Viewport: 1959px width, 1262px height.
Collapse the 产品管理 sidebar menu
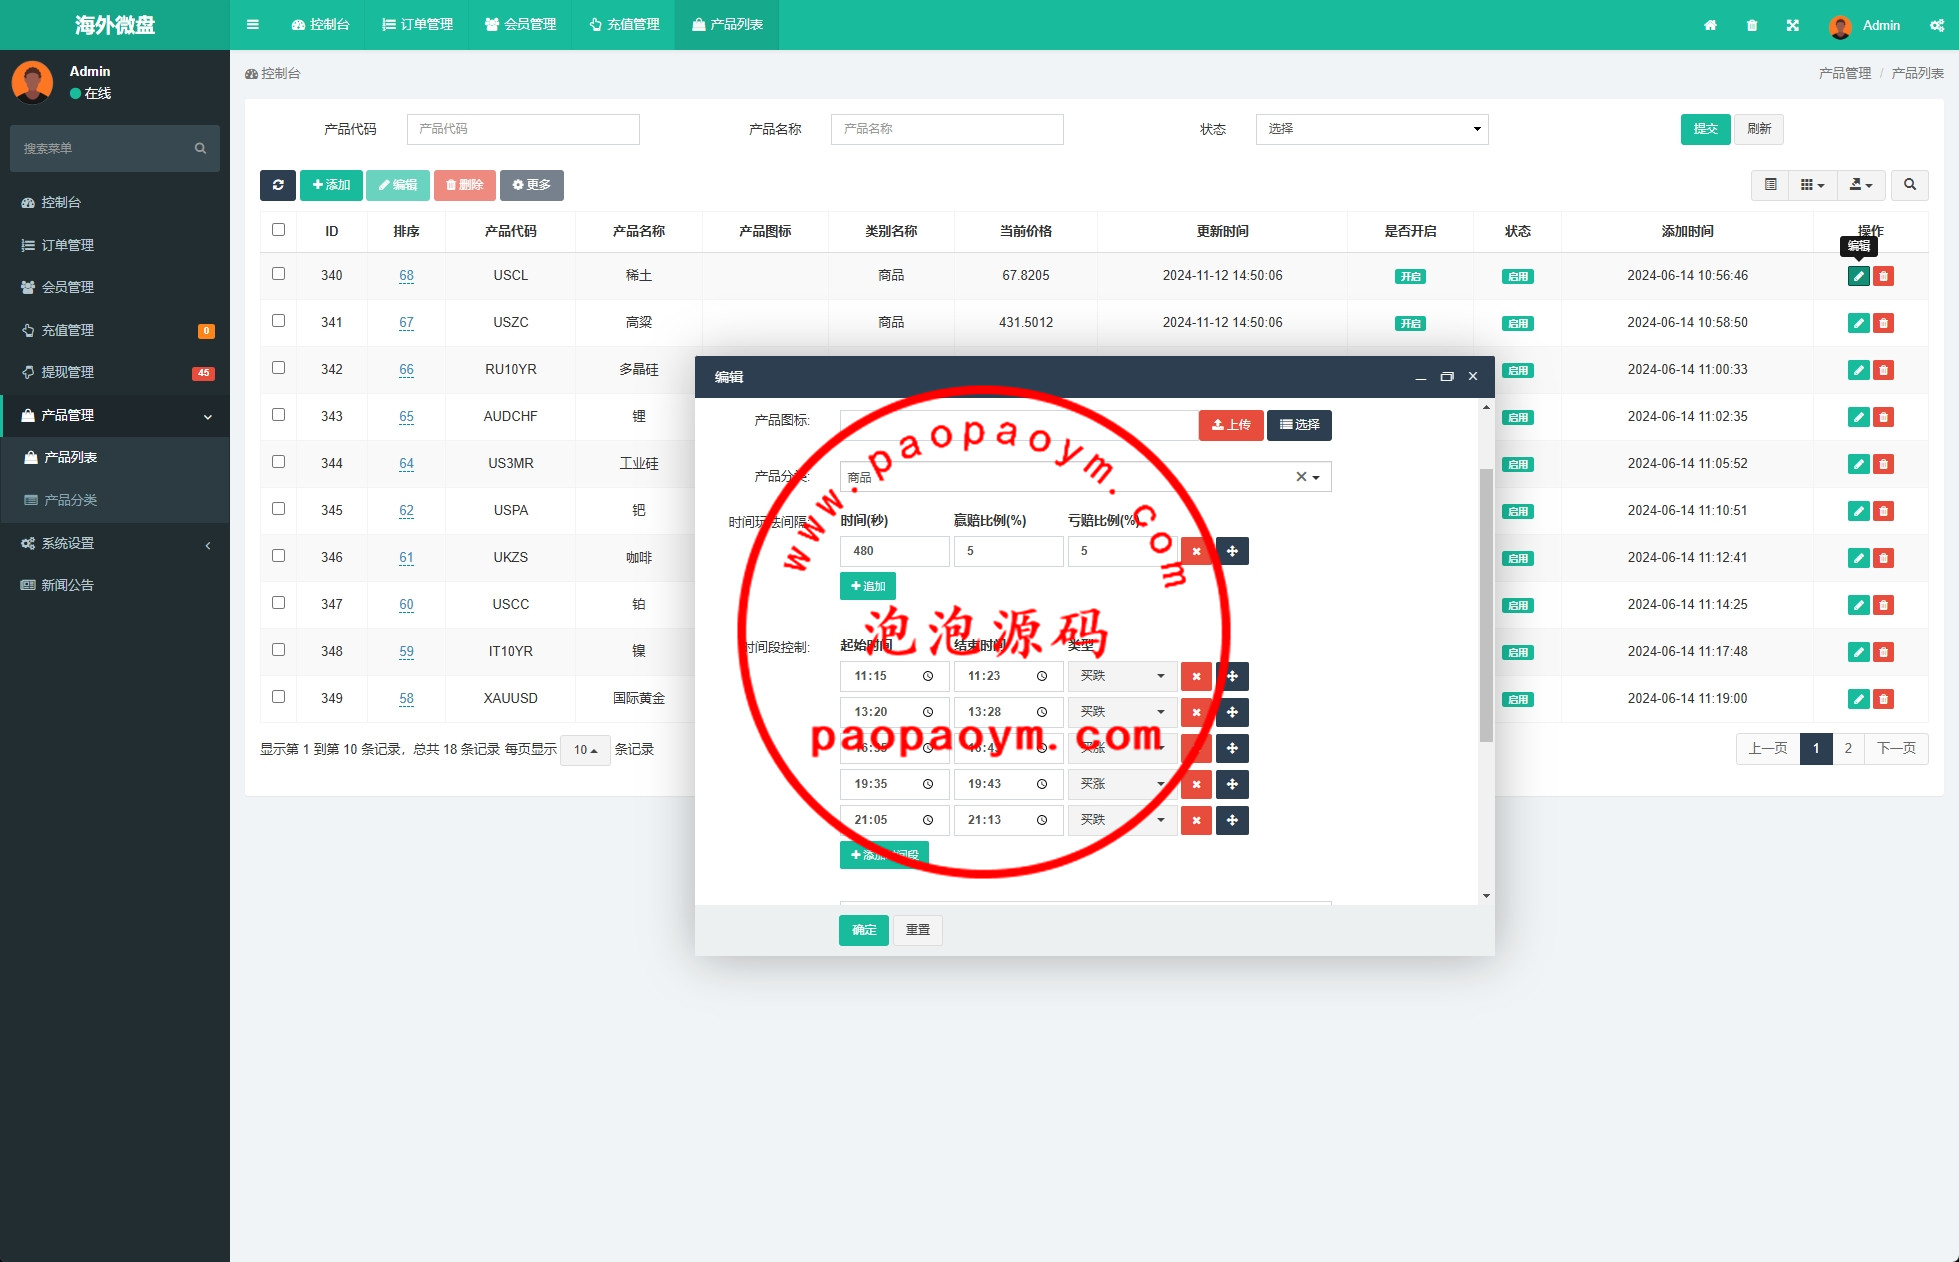click(x=115, y=415)
